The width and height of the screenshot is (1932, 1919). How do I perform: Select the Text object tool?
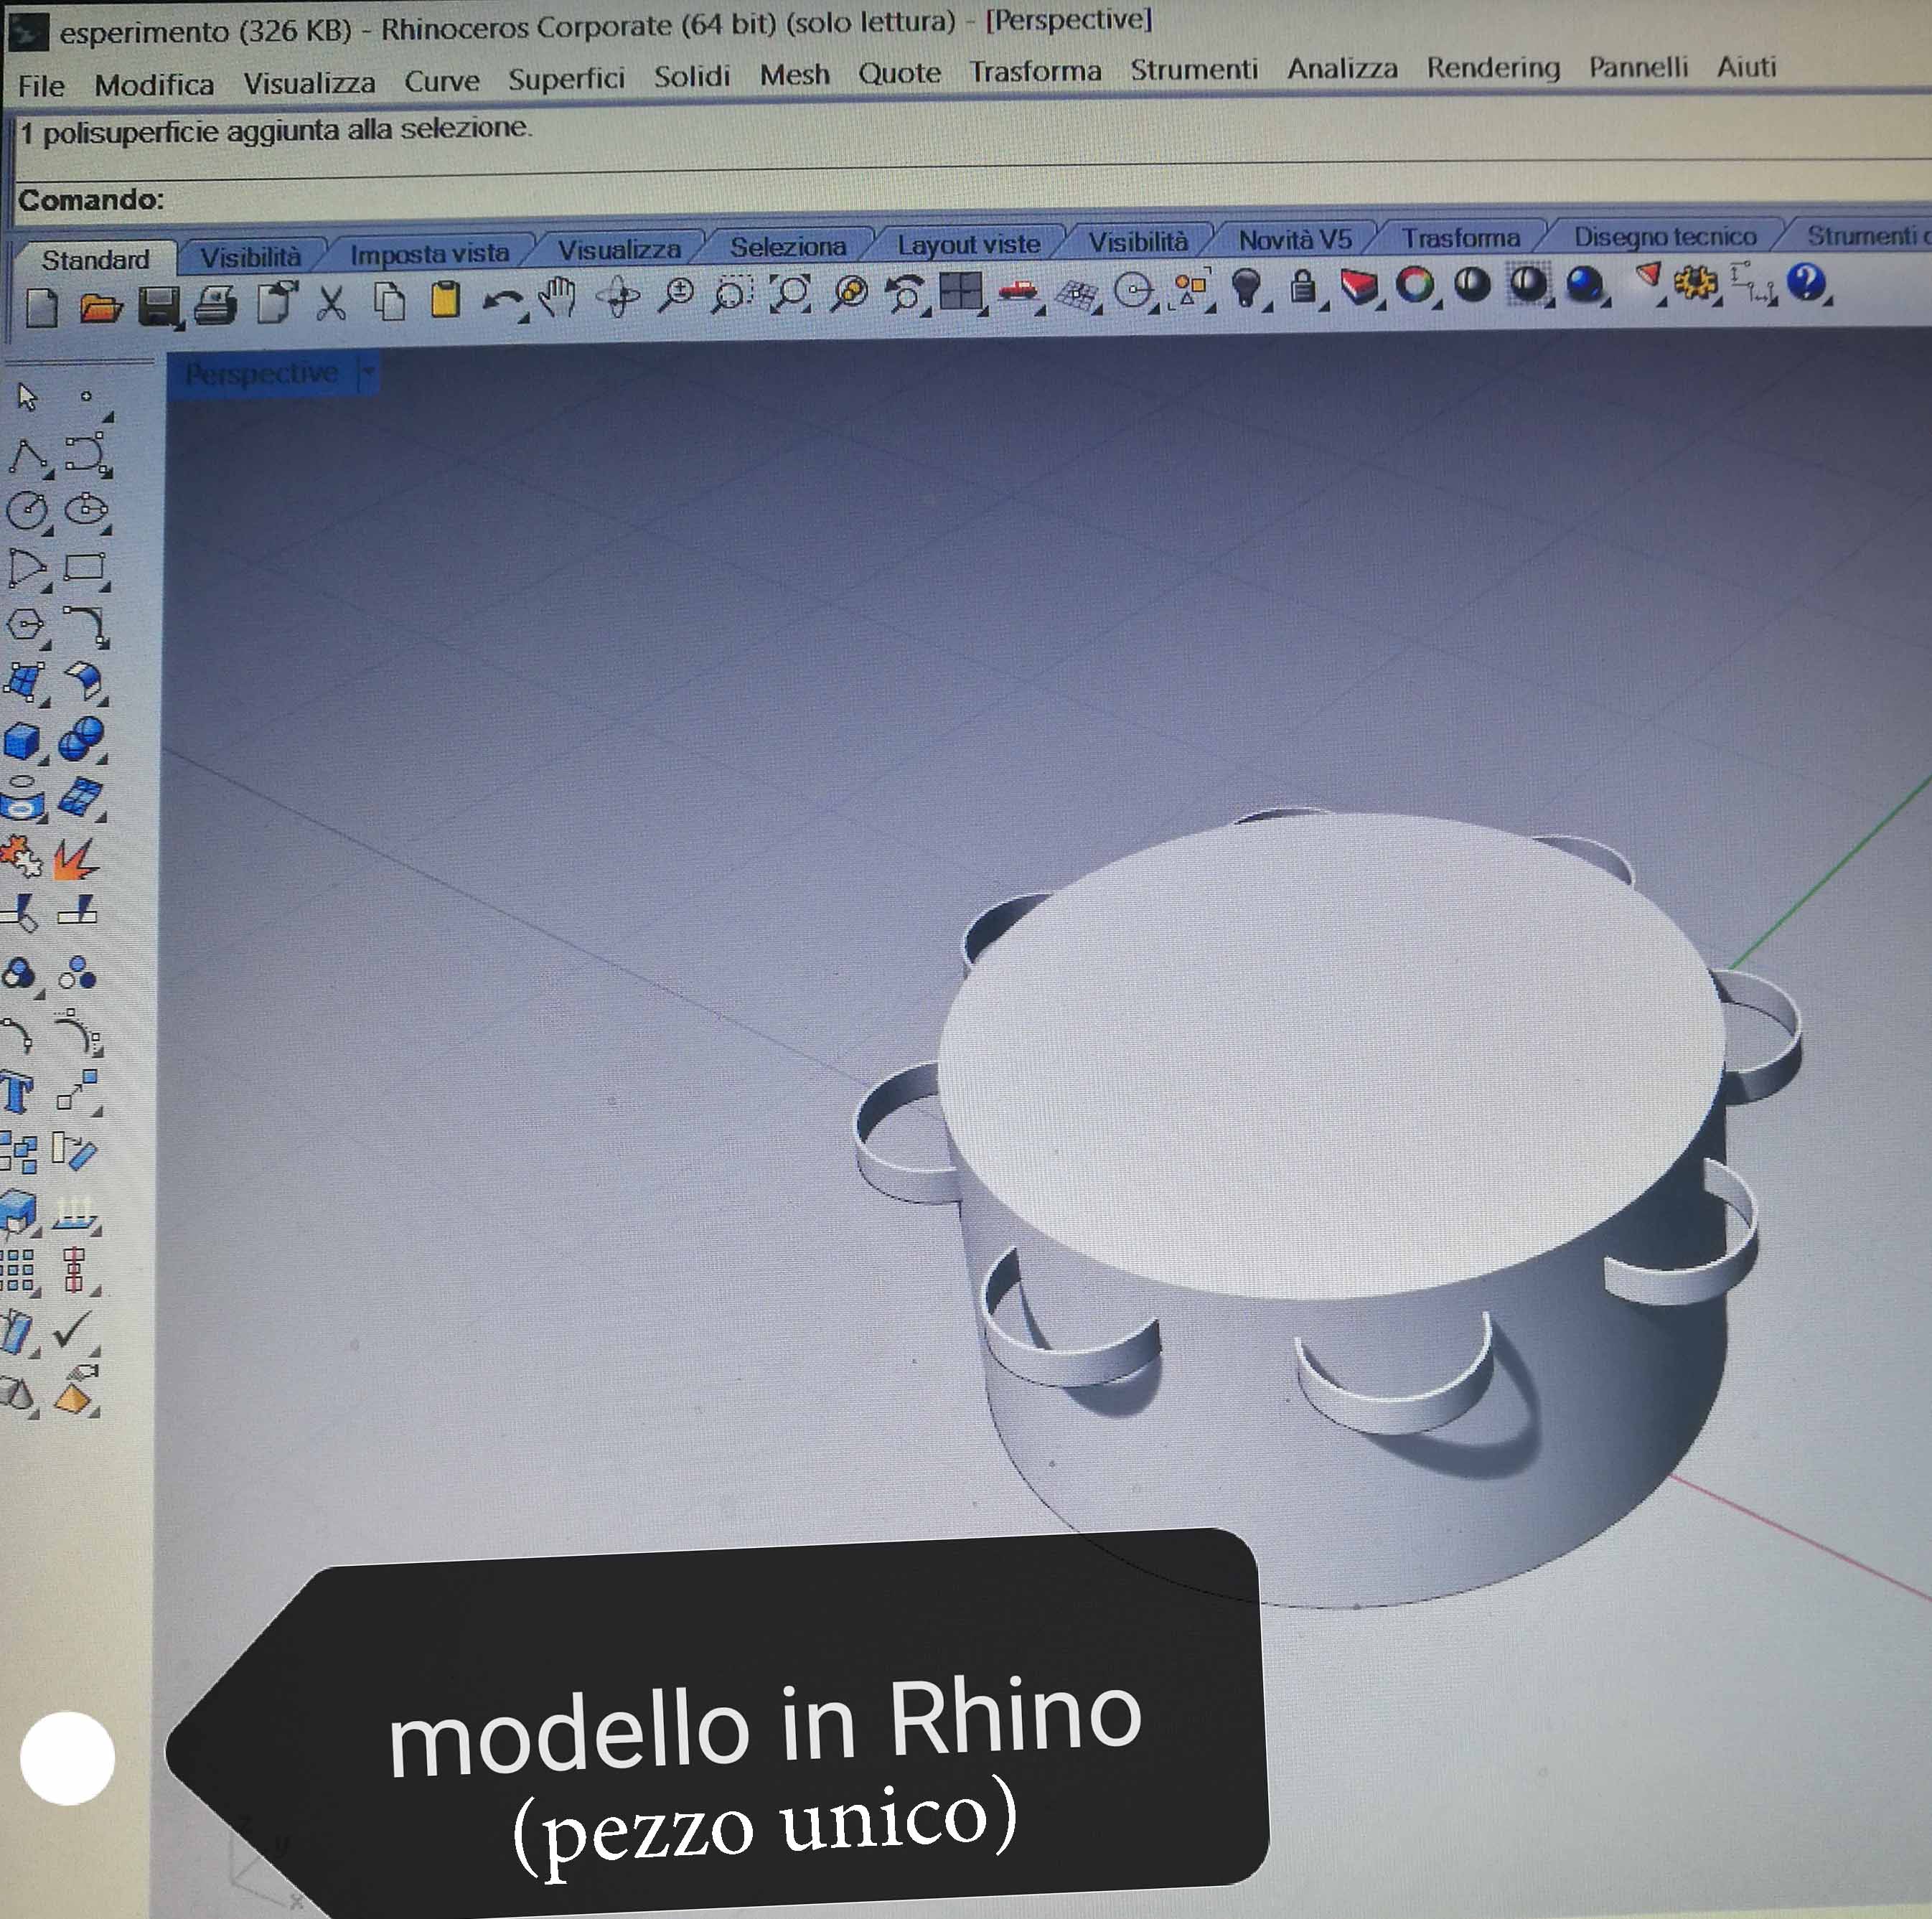tap(18, 1092)
